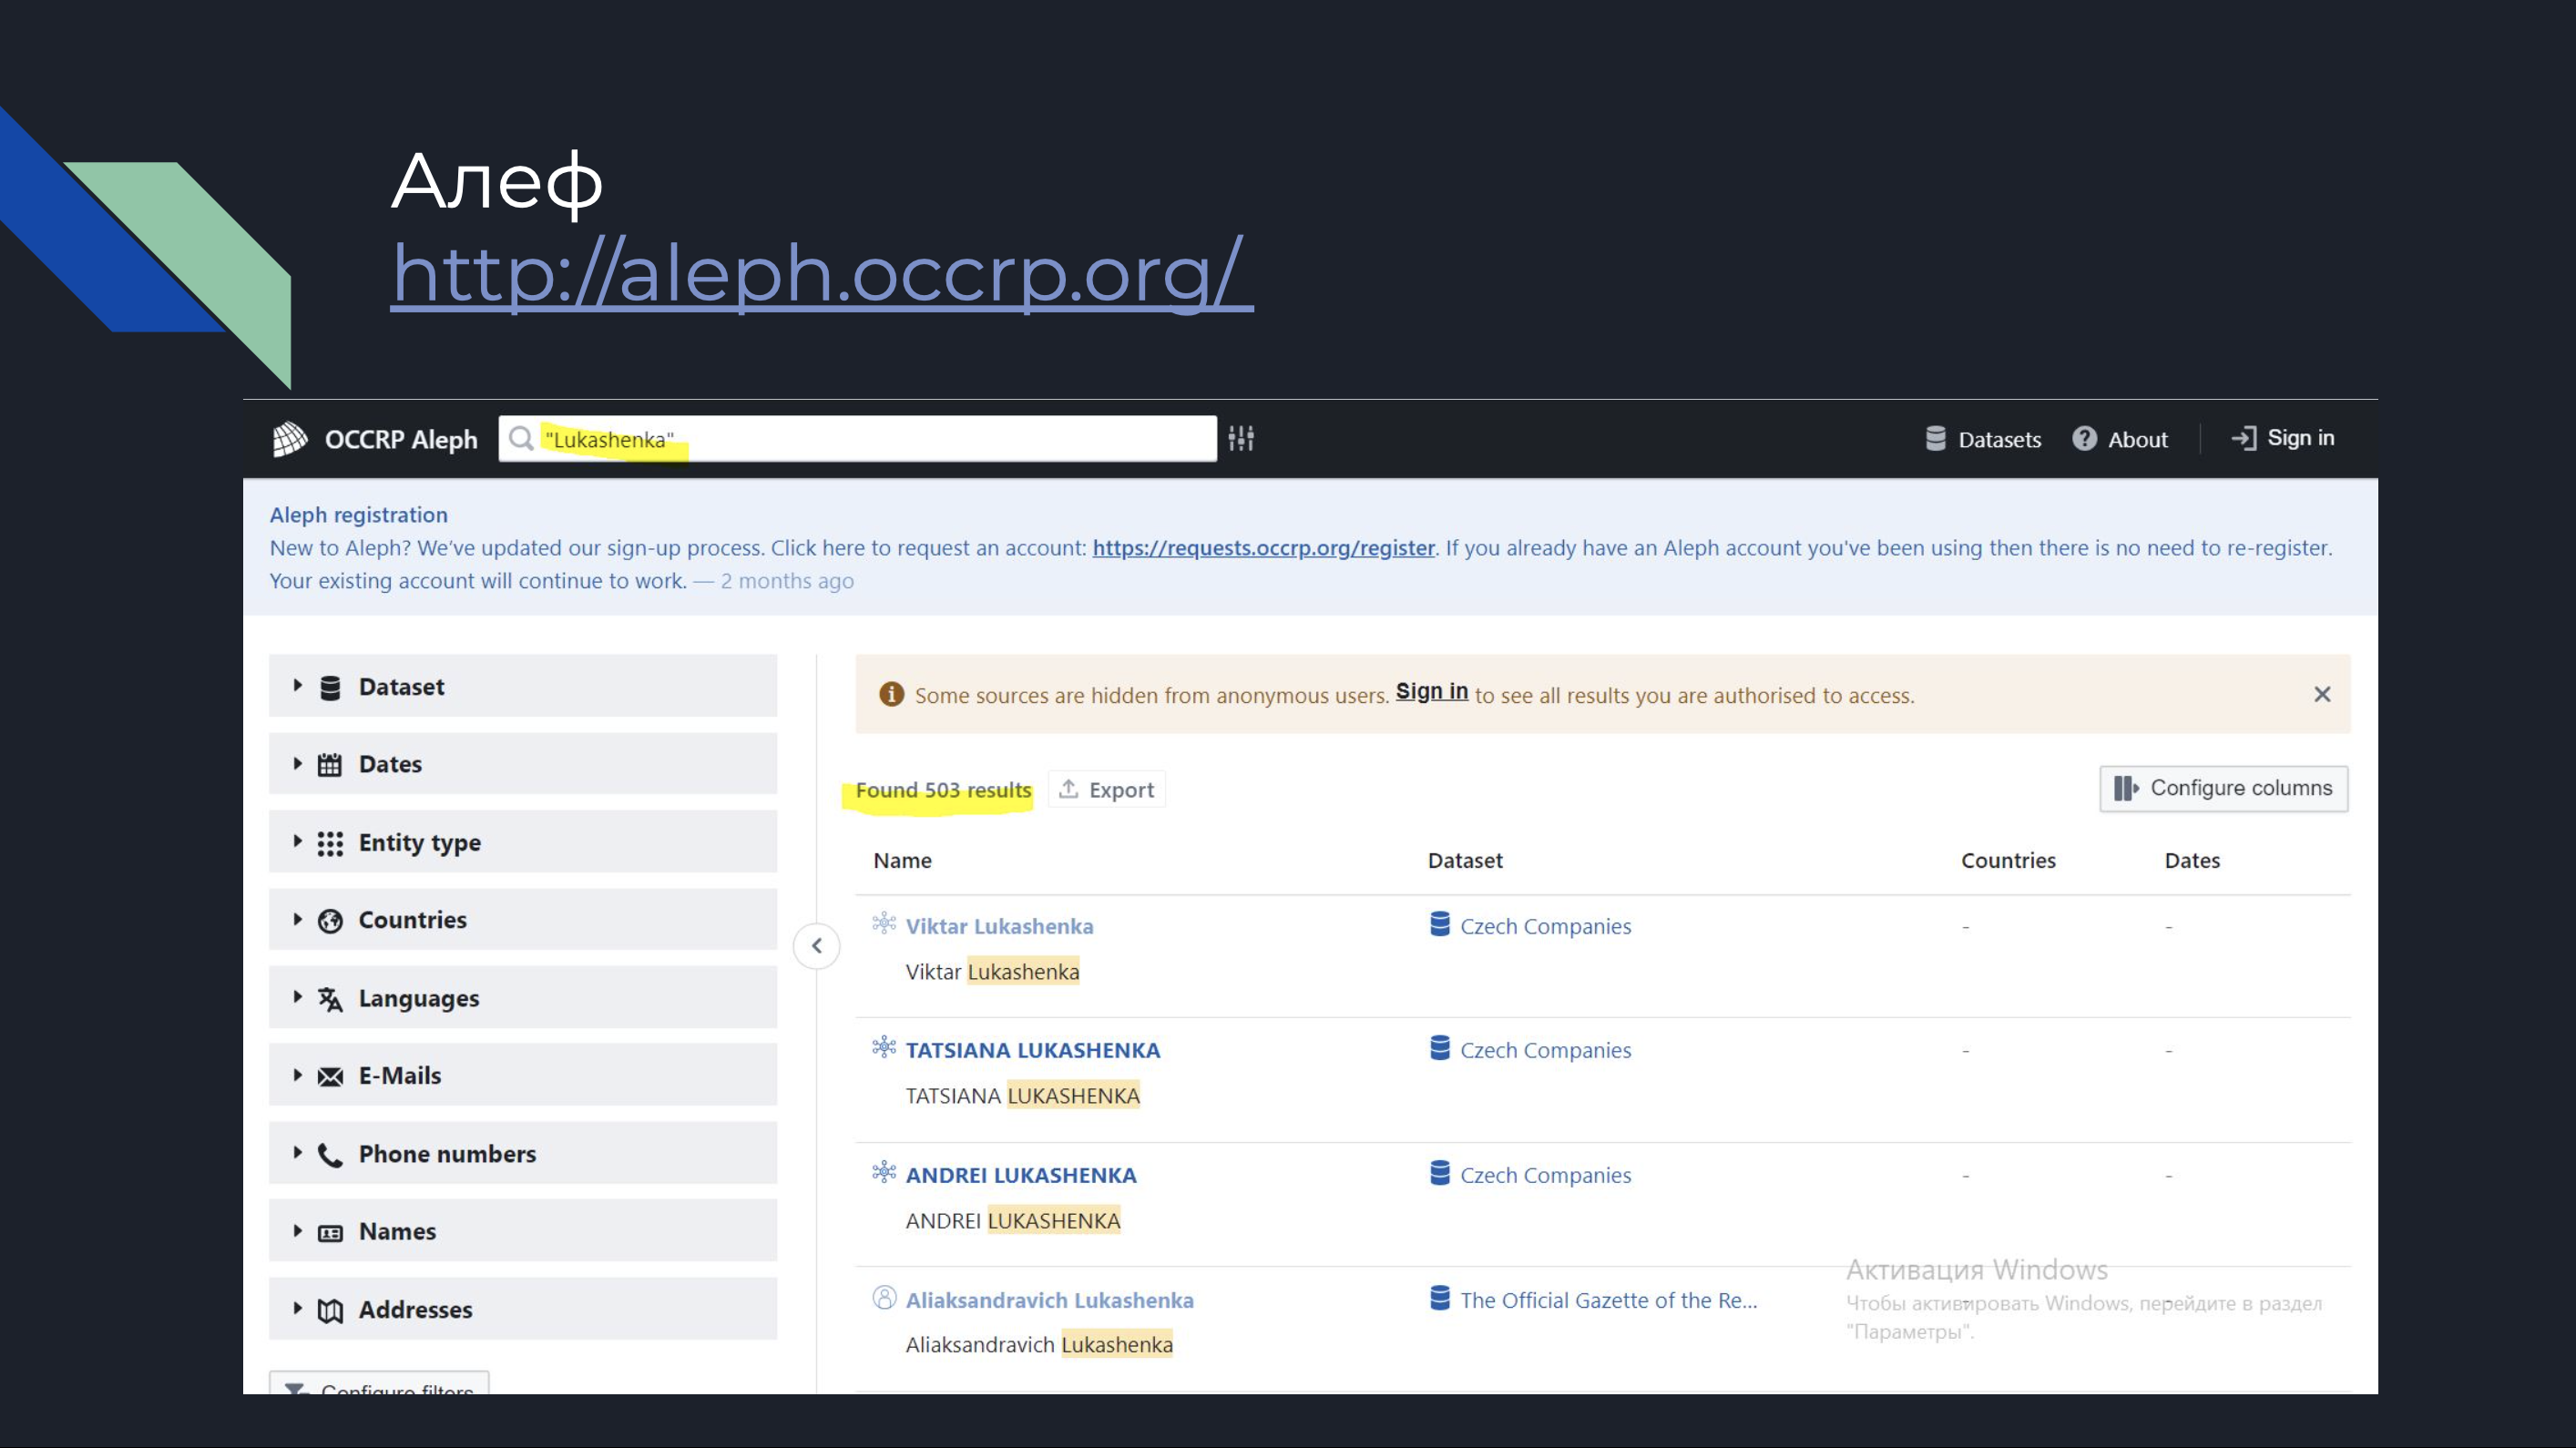
Task: Open advanced search options sliders icon
Action: (x=1241, y=438)
